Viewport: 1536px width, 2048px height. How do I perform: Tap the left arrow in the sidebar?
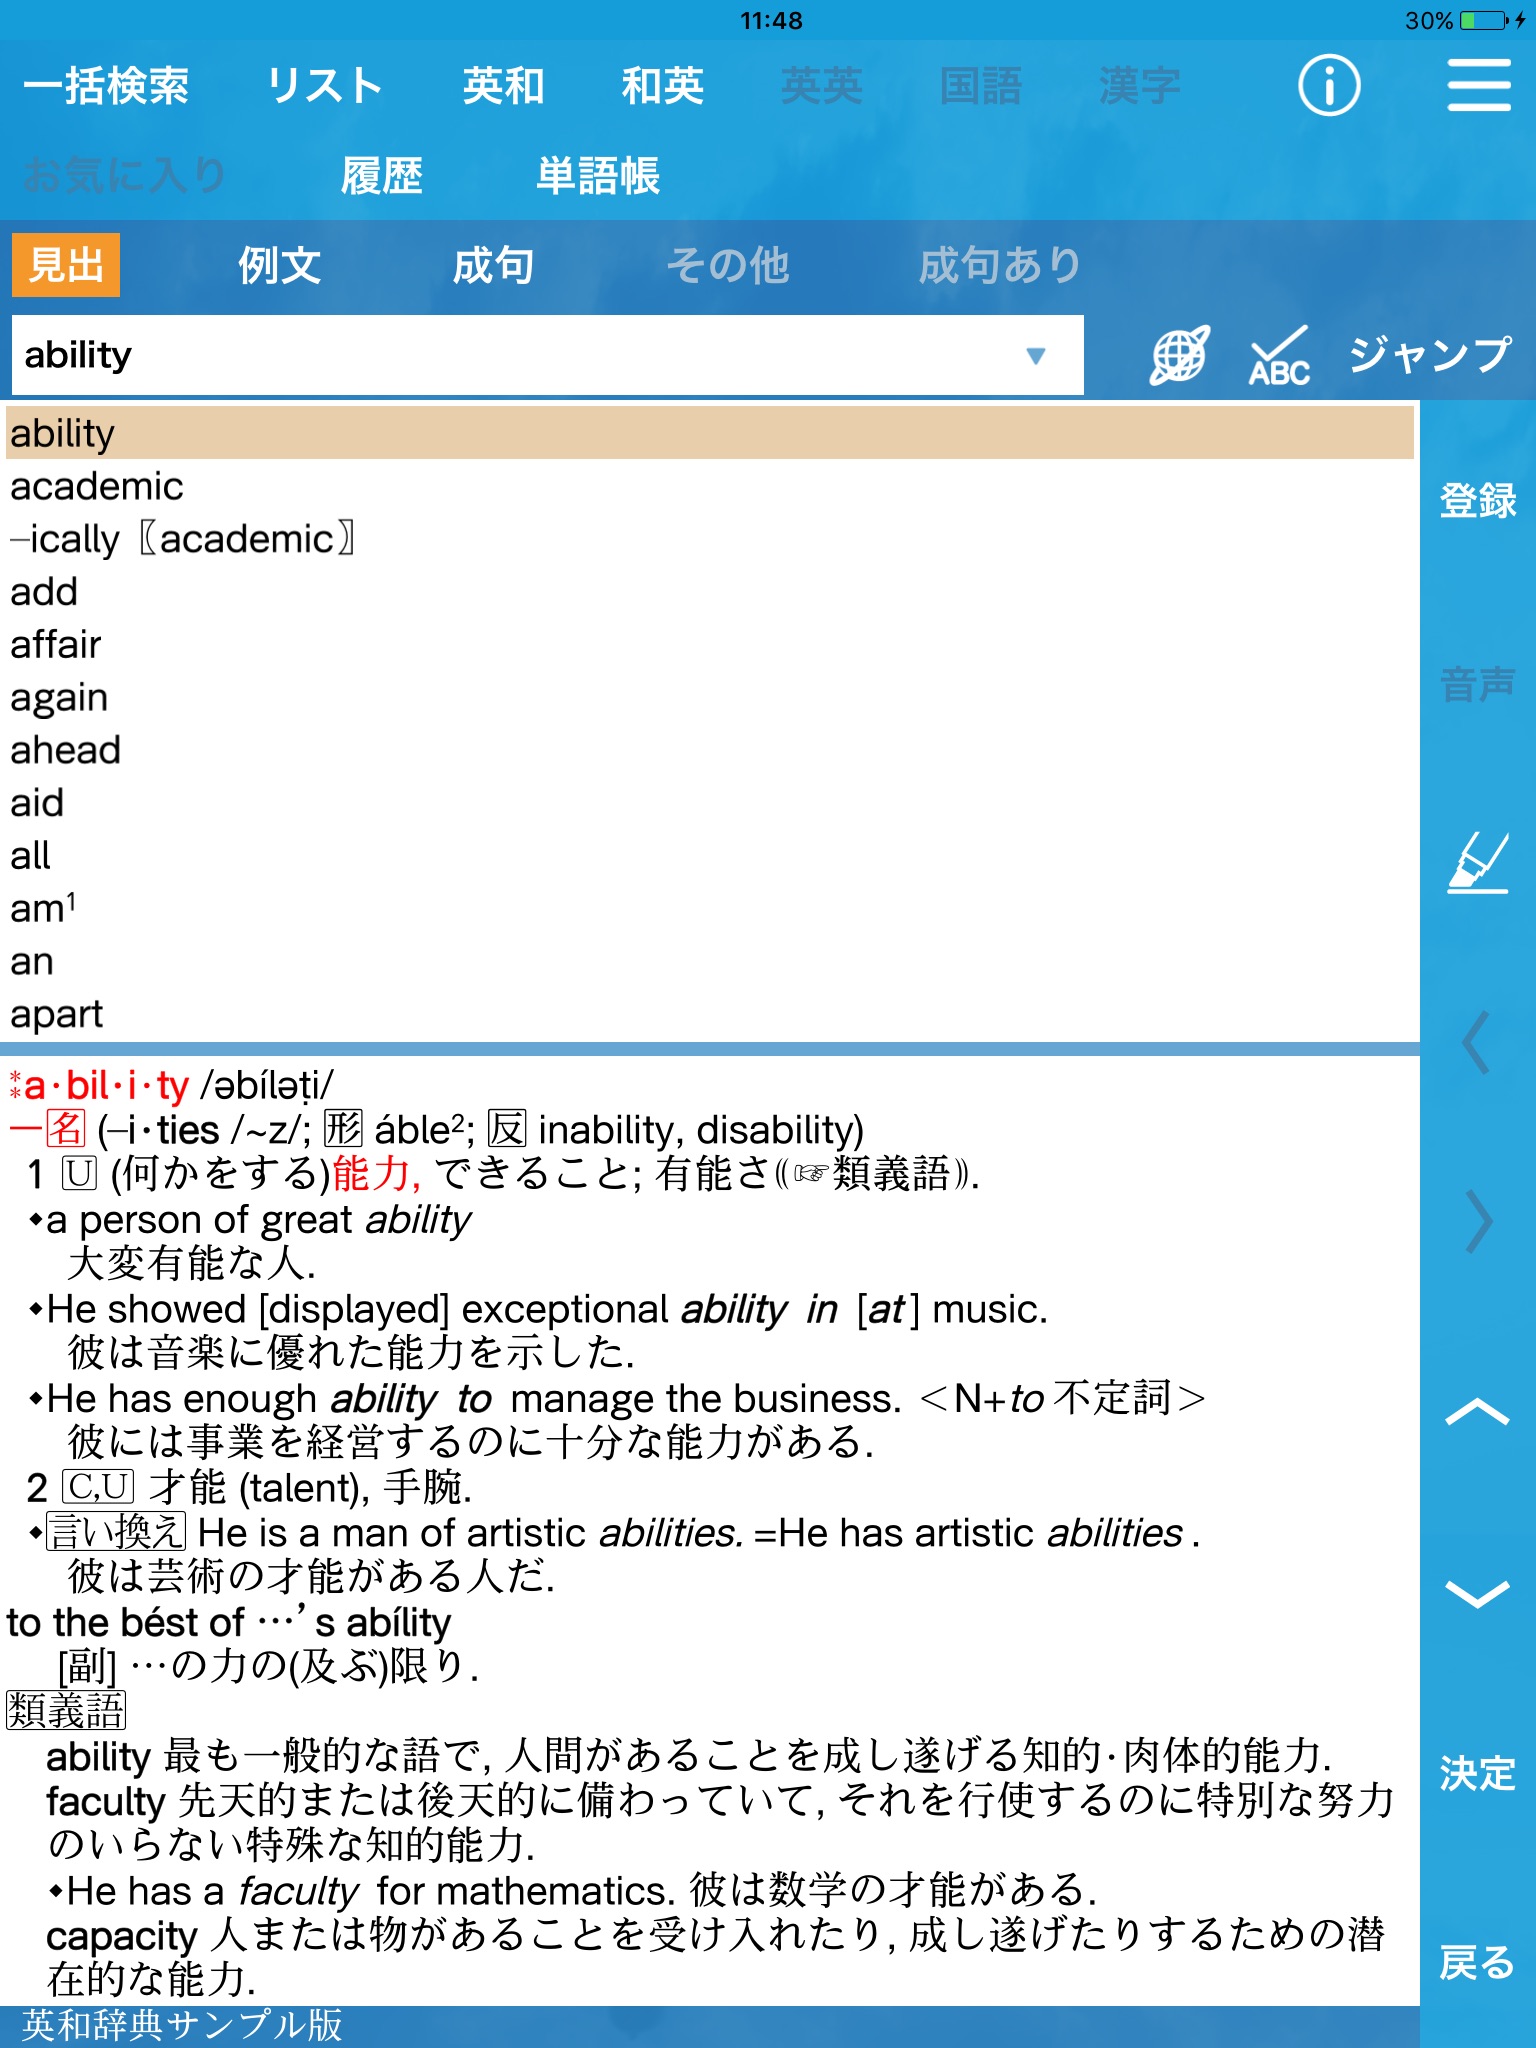1477,1043
